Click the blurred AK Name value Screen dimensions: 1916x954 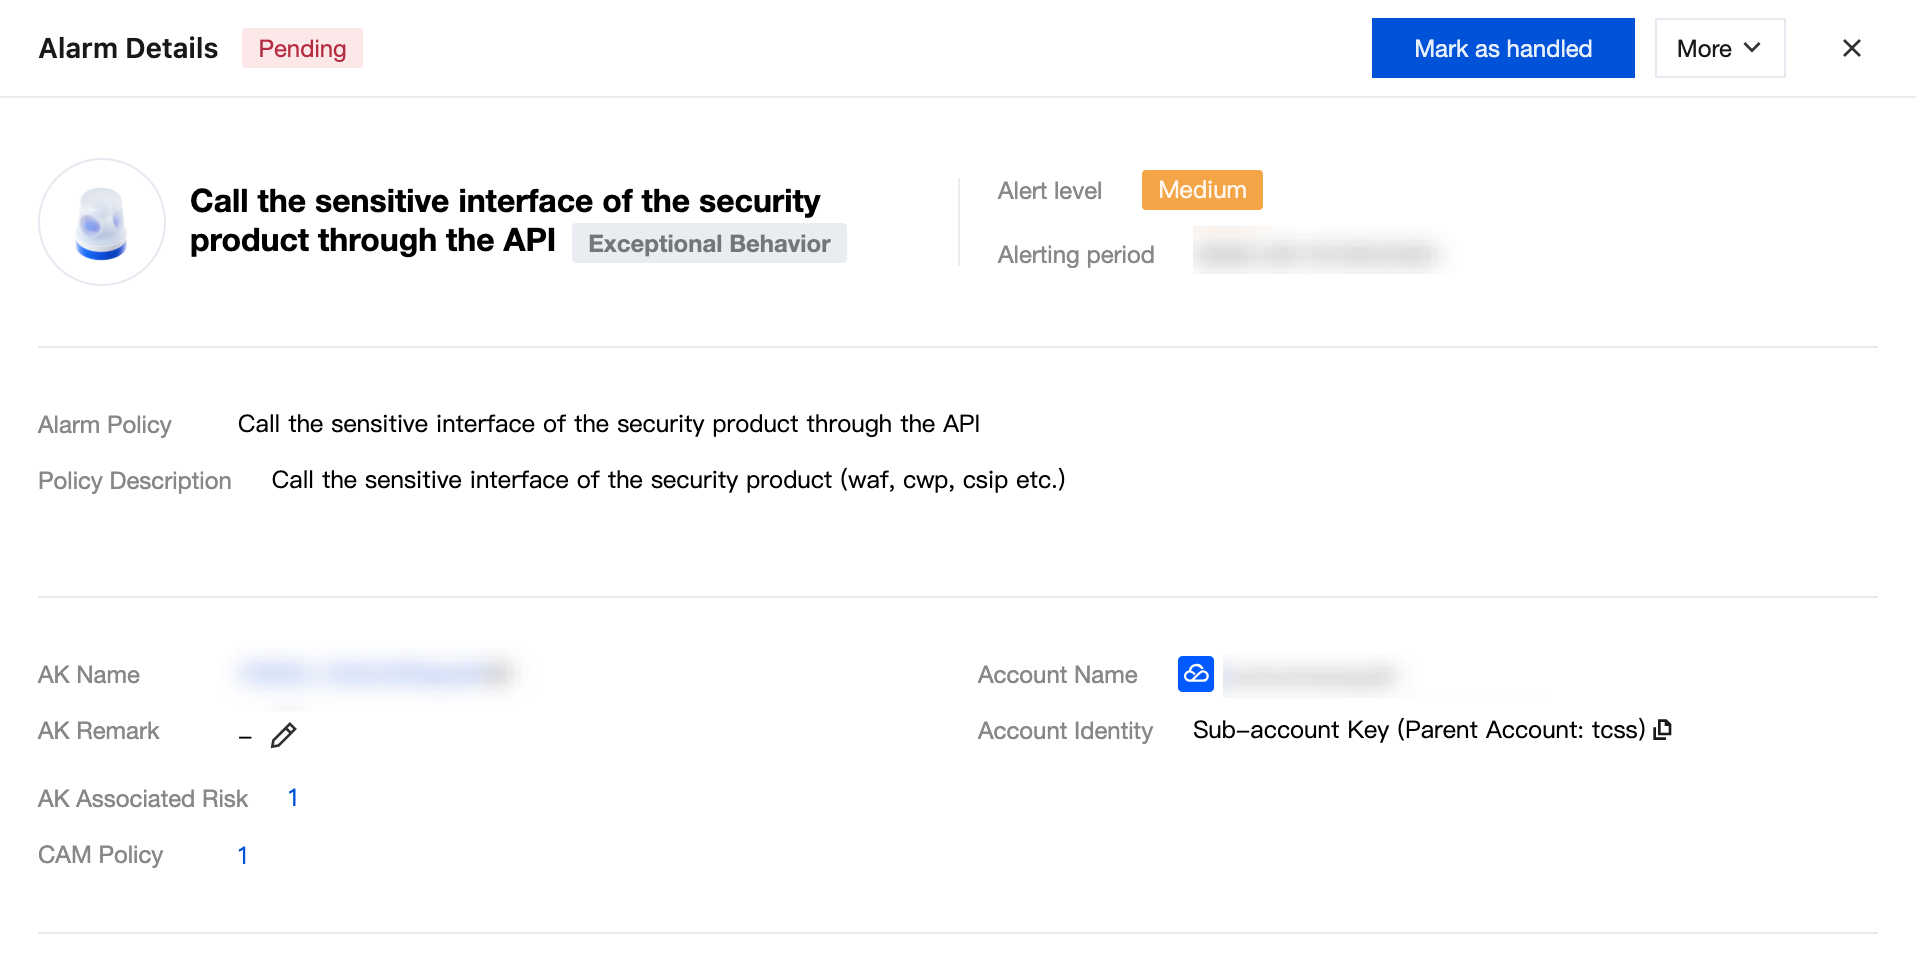click(x=375, y=673)
